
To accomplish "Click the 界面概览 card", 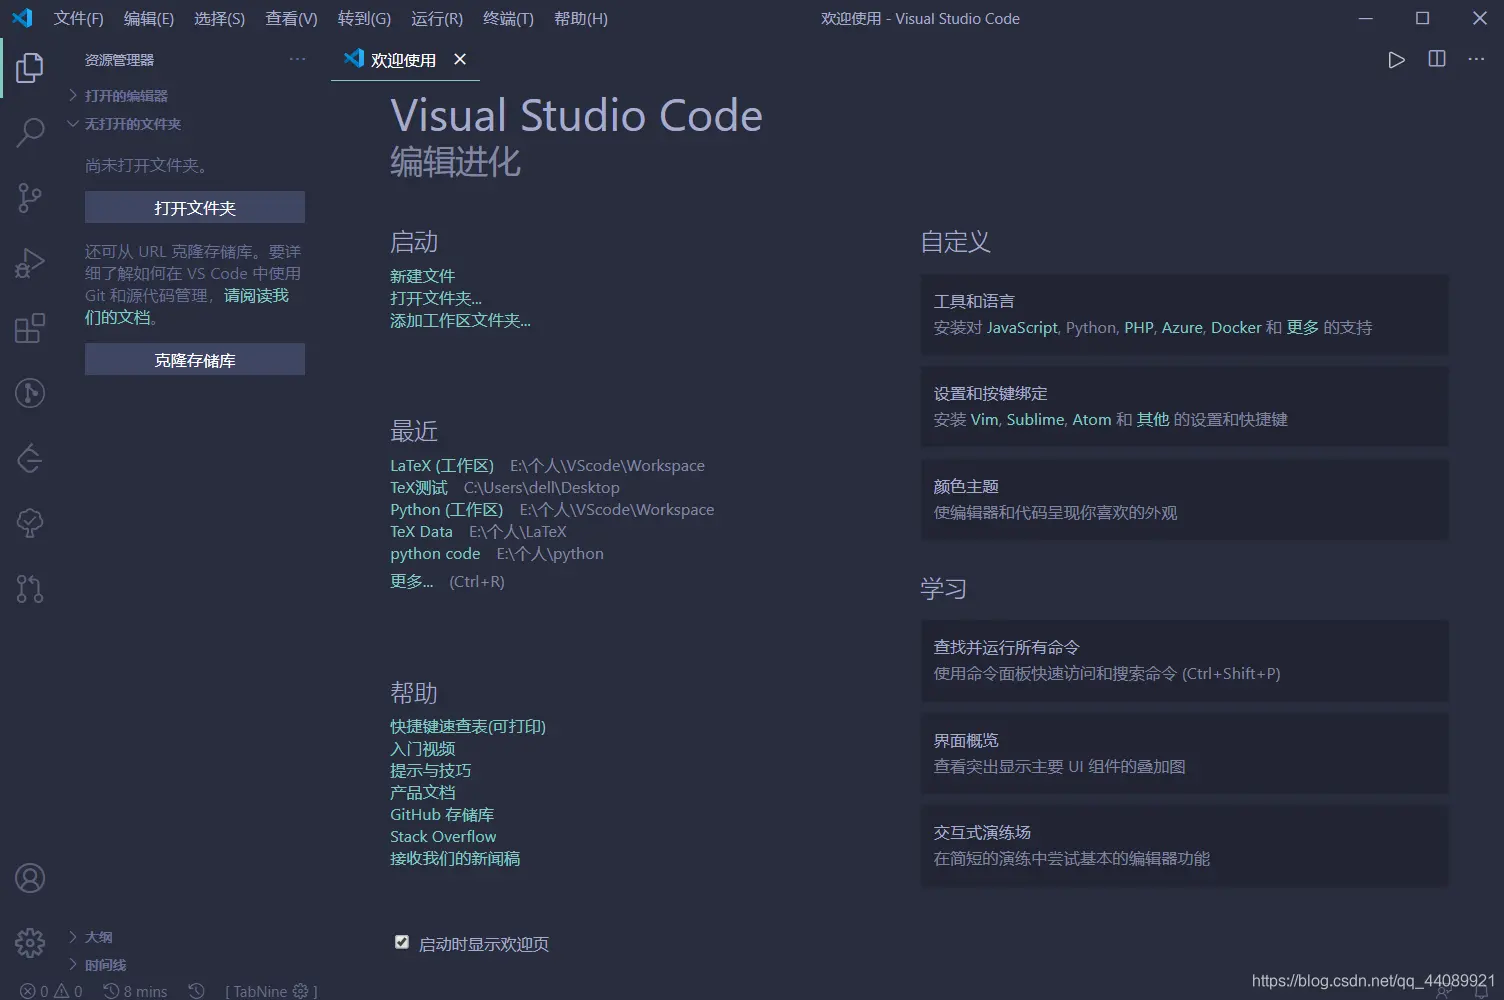I will click(x=1184, y=753).
